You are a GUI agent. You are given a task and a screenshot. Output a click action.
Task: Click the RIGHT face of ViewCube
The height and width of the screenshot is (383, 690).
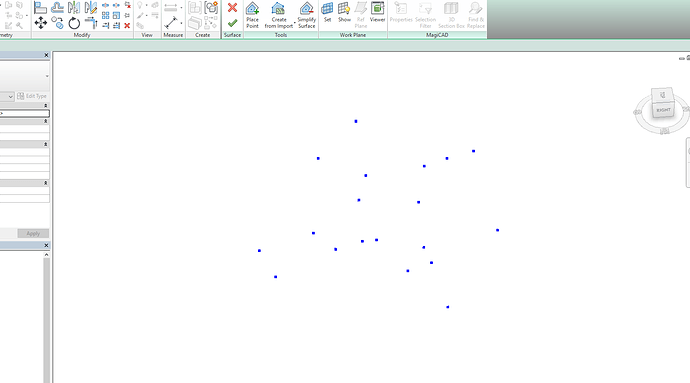pyautogui.click(x=663, y=110)
